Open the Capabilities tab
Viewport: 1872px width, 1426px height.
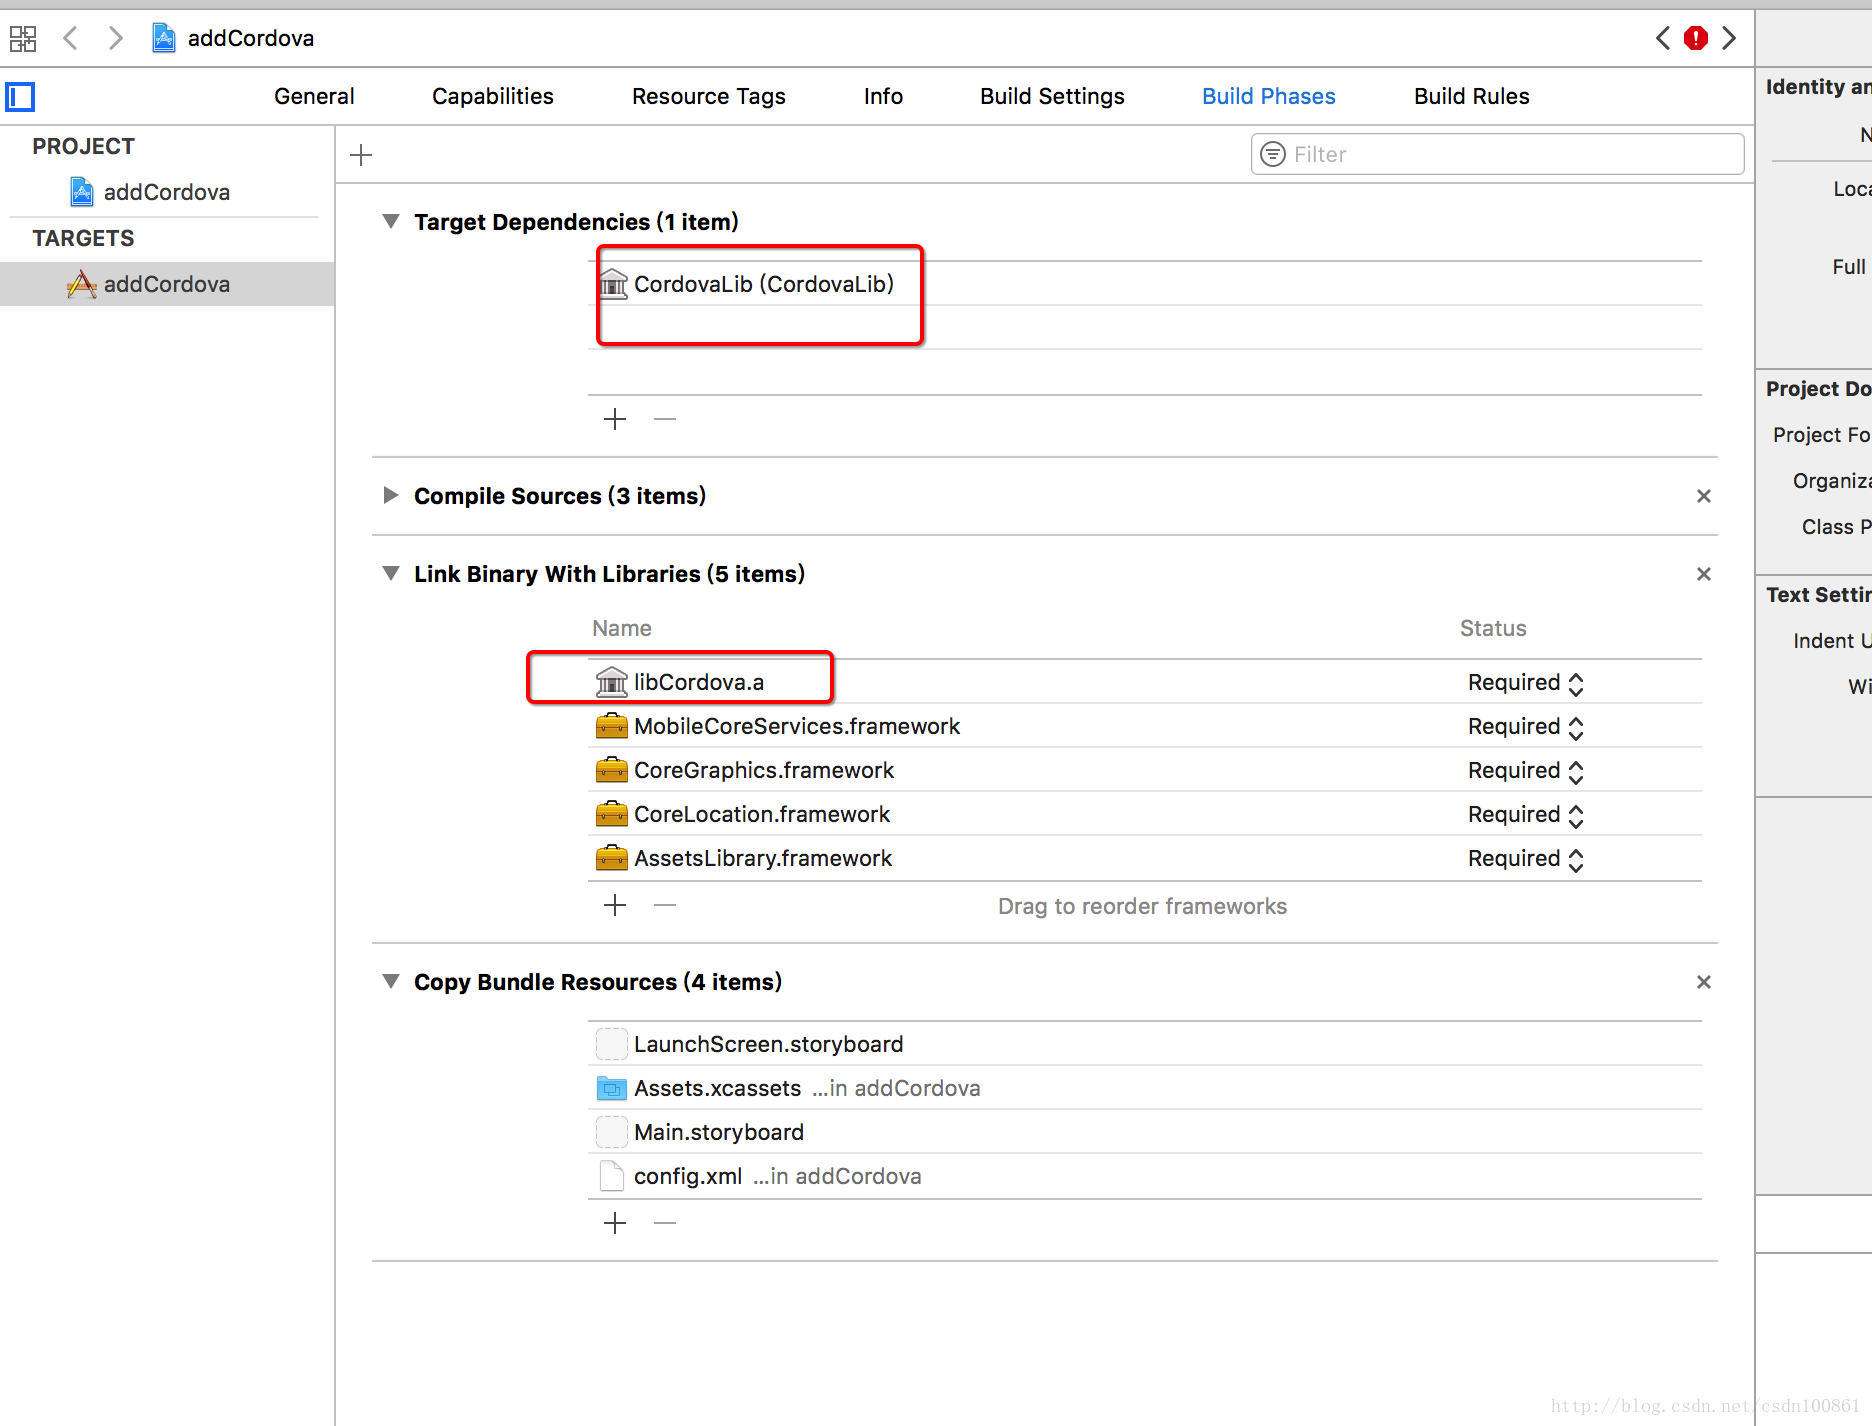tap(493, 96)
